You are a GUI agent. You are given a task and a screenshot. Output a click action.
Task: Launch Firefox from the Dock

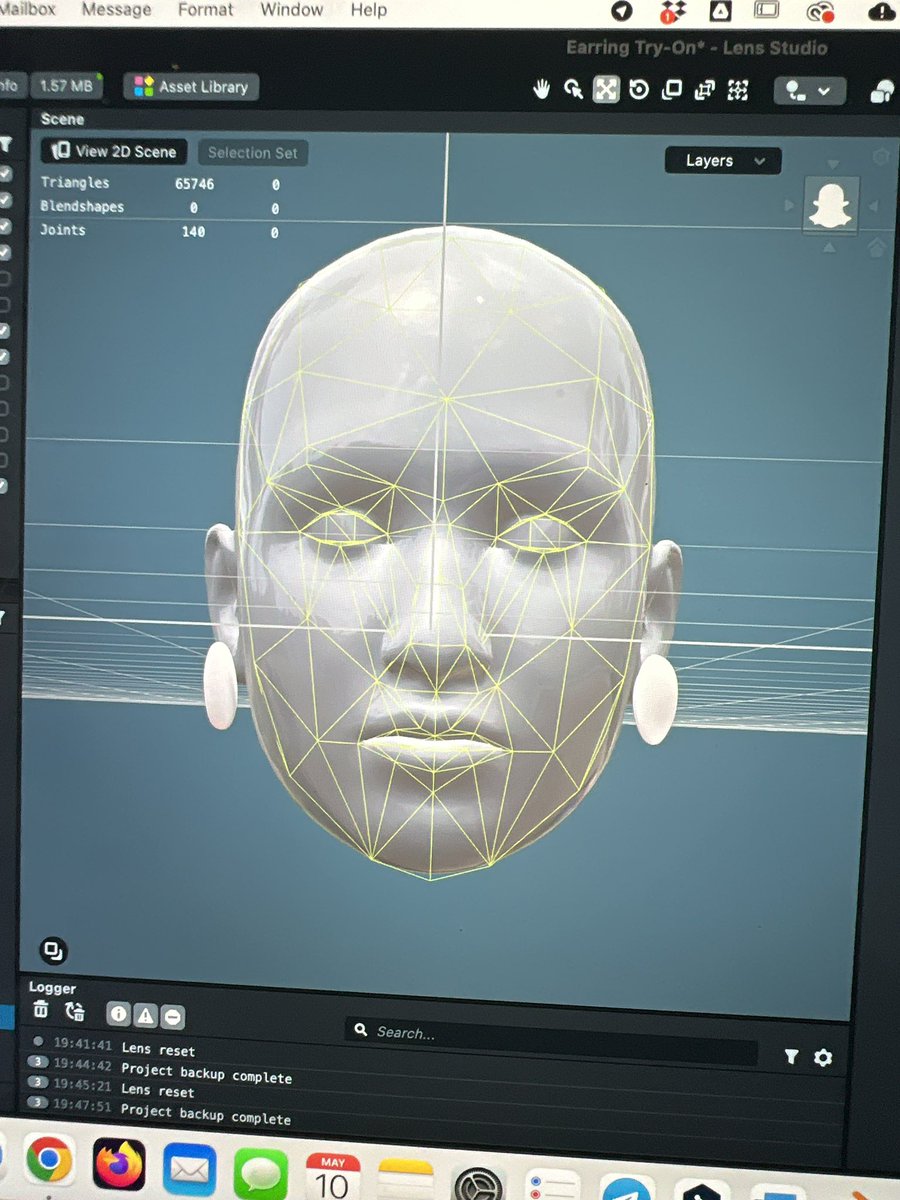pos(119,1165)
